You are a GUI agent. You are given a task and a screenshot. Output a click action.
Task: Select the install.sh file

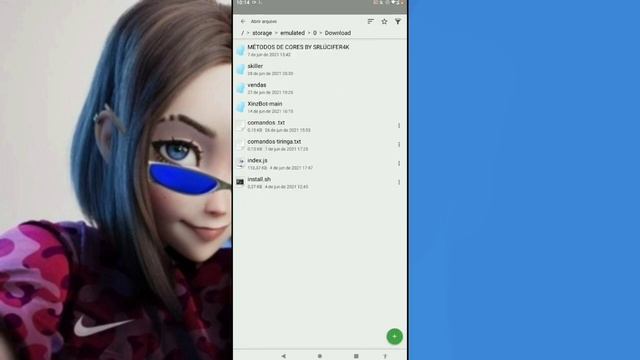click(x=320, y=182)
